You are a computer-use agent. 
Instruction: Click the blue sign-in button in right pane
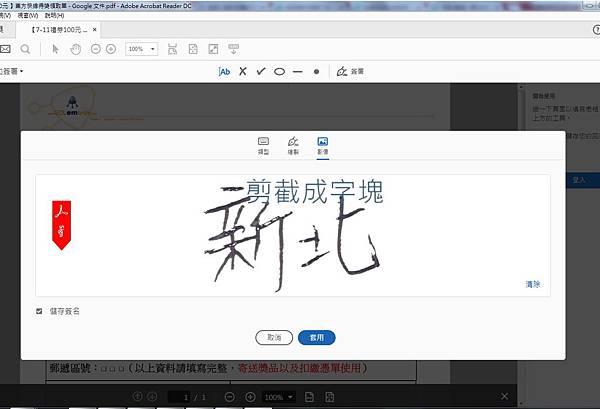(582, 180)
